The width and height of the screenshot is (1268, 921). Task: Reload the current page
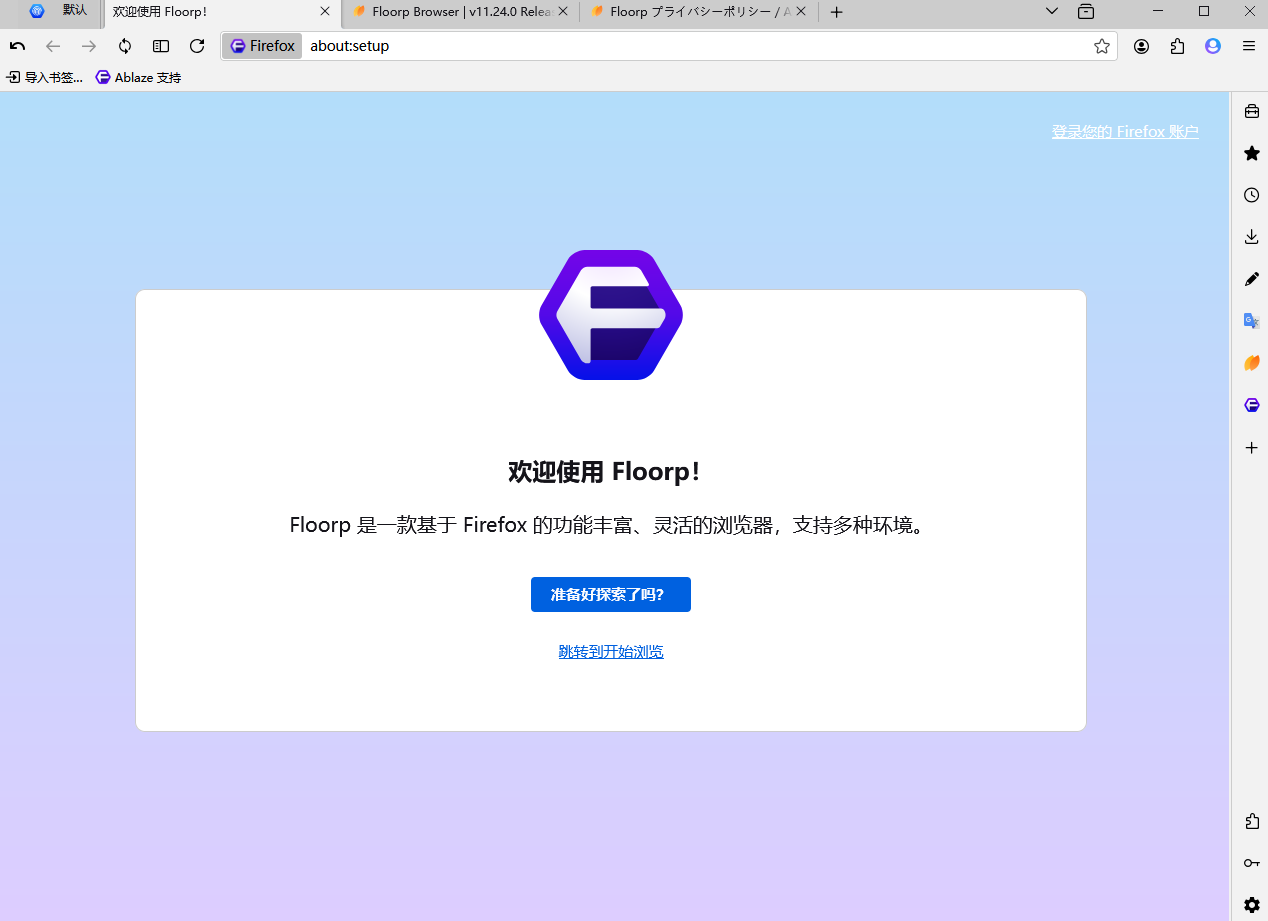coord(197,46)
